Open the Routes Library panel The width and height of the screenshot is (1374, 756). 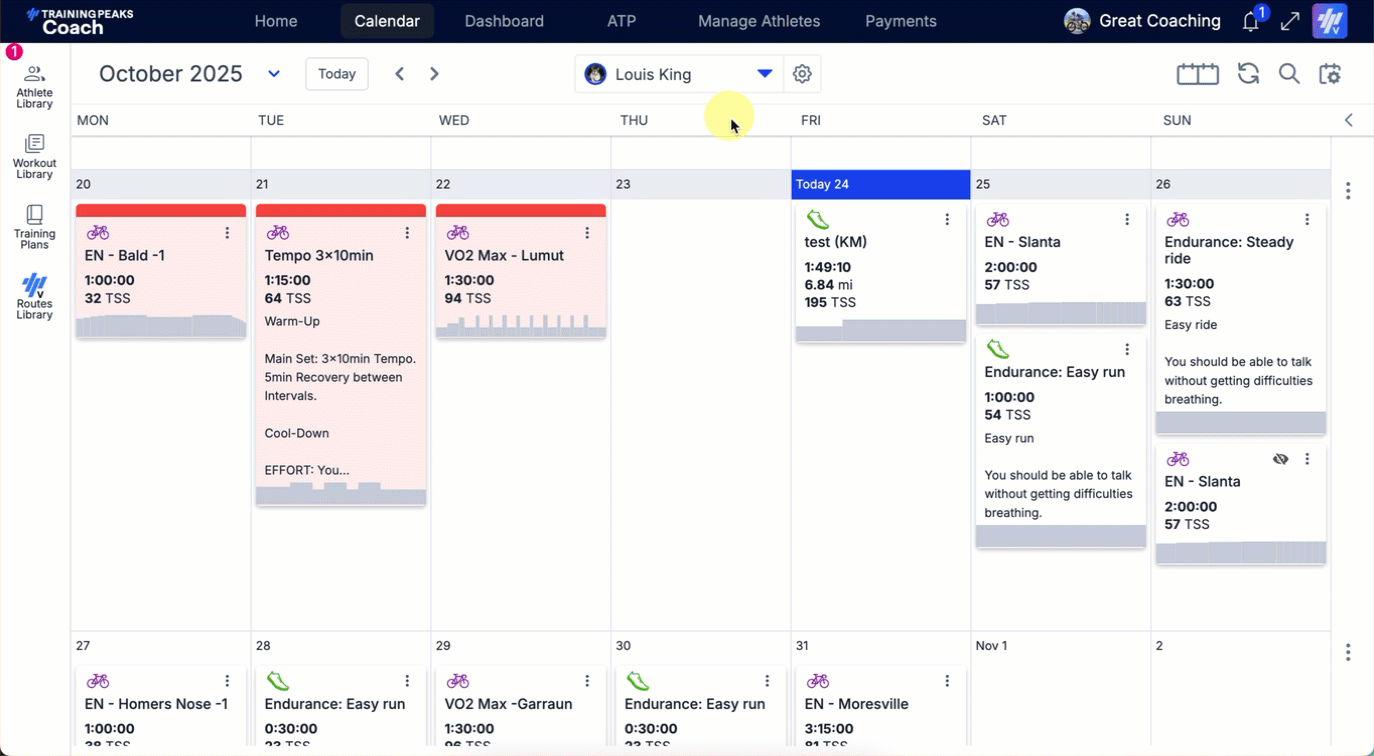[34, 297]
